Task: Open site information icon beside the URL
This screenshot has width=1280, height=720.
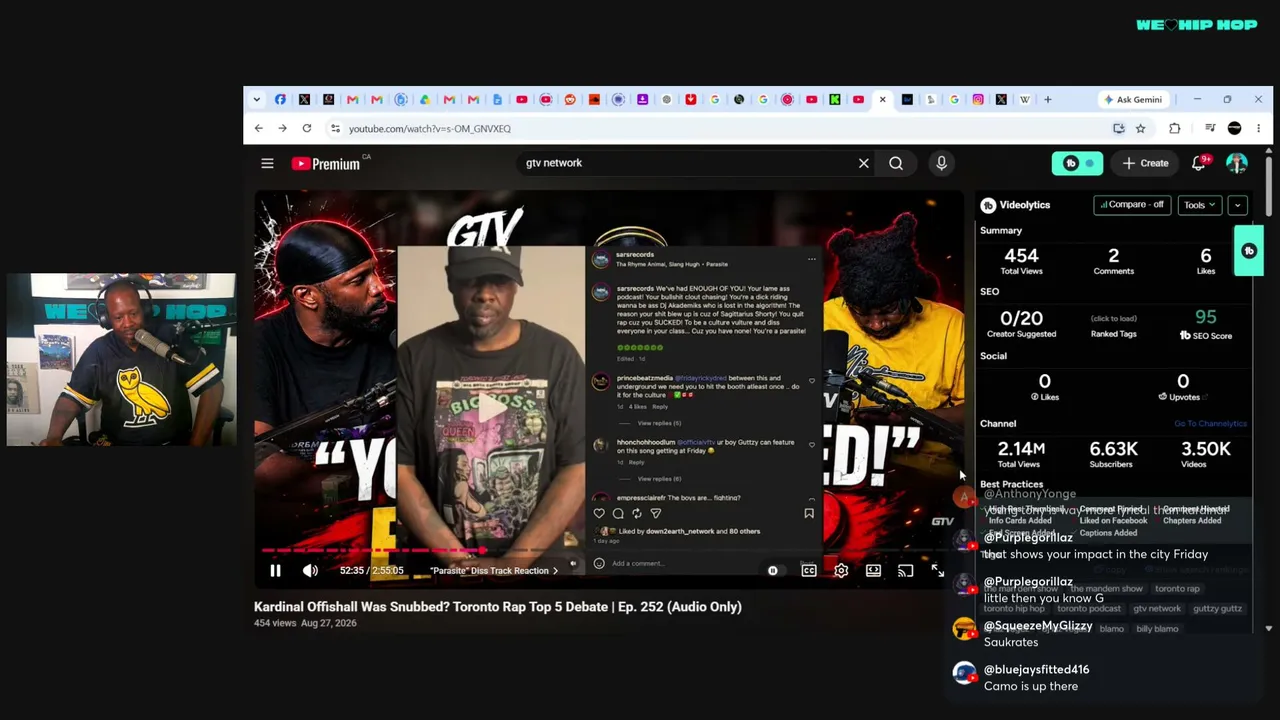Action: coord(336,128)
